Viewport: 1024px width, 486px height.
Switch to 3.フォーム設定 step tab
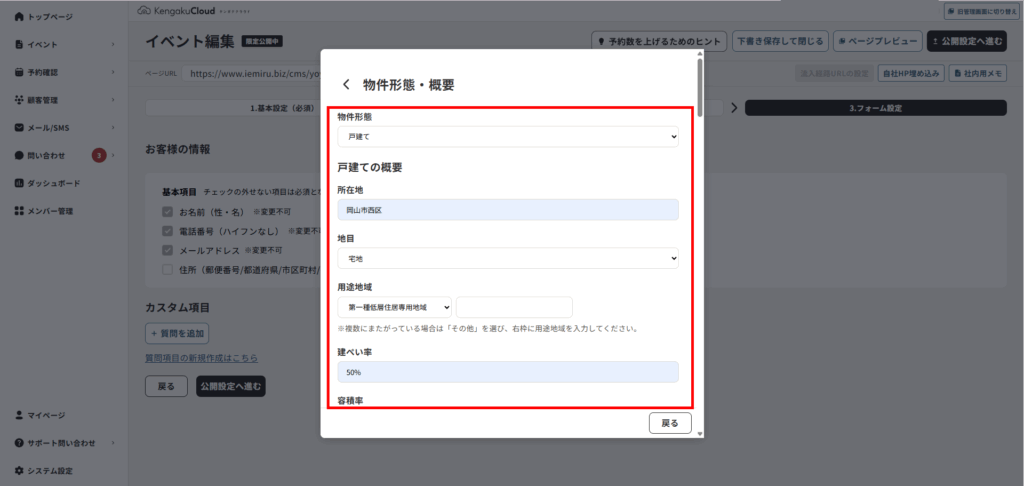(876, 108)
